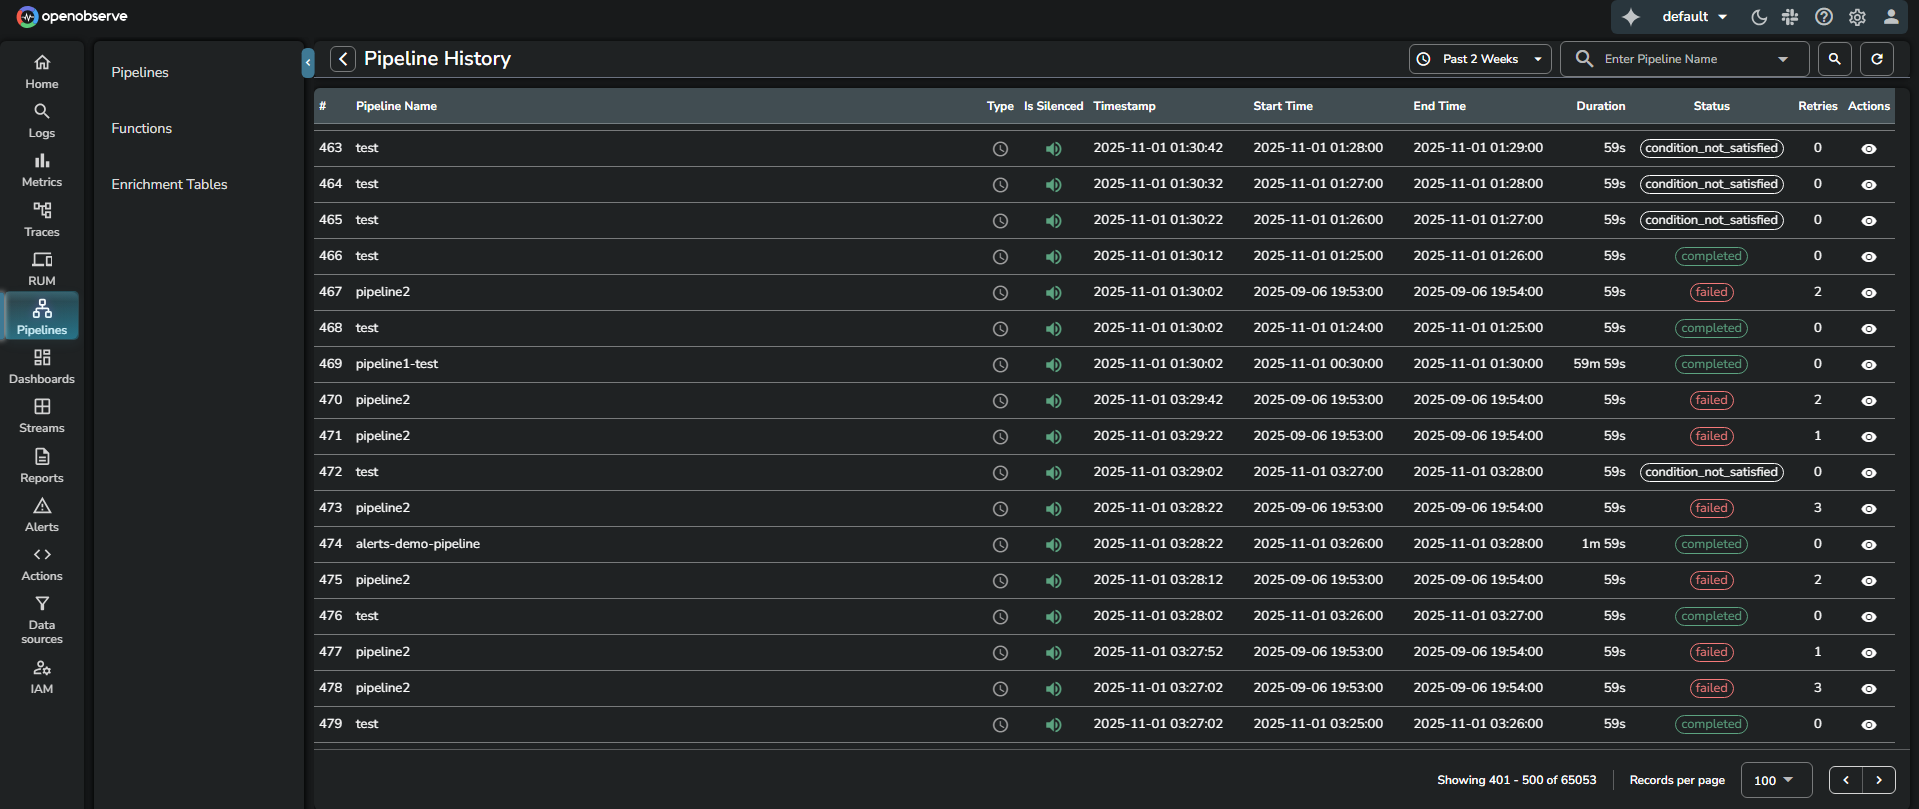Sort by Timestamp column header
The height and width of the screenshot is (809, 1919).
(1124, 106)
